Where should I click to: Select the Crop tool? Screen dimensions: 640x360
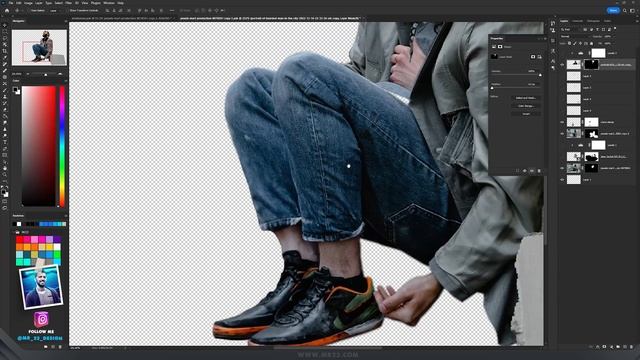[5, 51]
